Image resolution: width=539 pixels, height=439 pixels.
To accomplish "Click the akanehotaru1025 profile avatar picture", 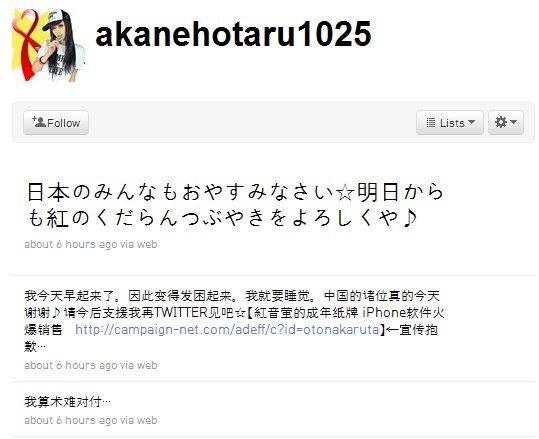I will click(x=48, y=45).
